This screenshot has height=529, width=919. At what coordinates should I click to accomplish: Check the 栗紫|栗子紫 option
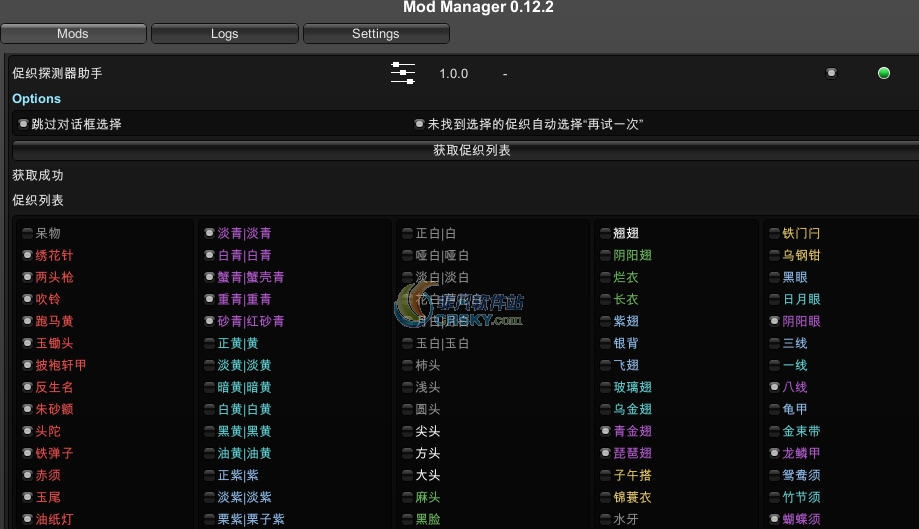coord(209,519)
